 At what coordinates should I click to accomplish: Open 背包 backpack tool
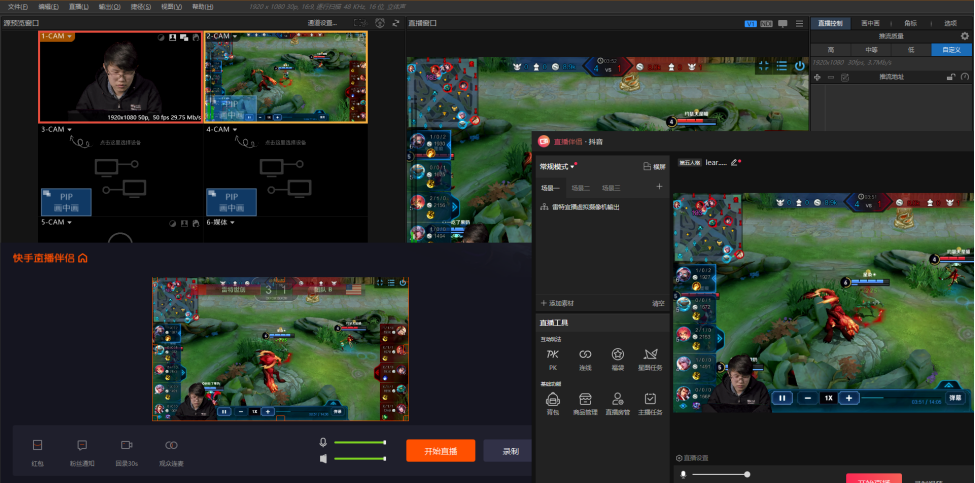coord(552,403)
